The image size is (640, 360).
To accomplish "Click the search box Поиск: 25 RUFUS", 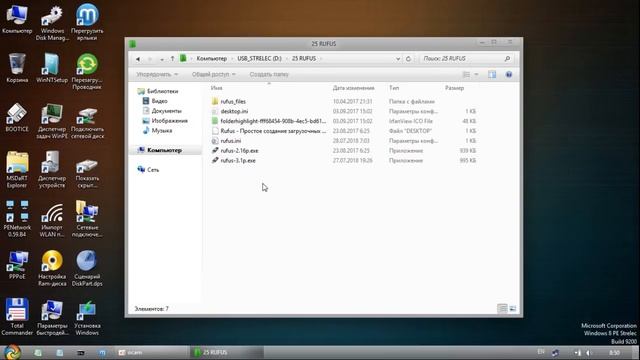I will click(x=467, y=59).
